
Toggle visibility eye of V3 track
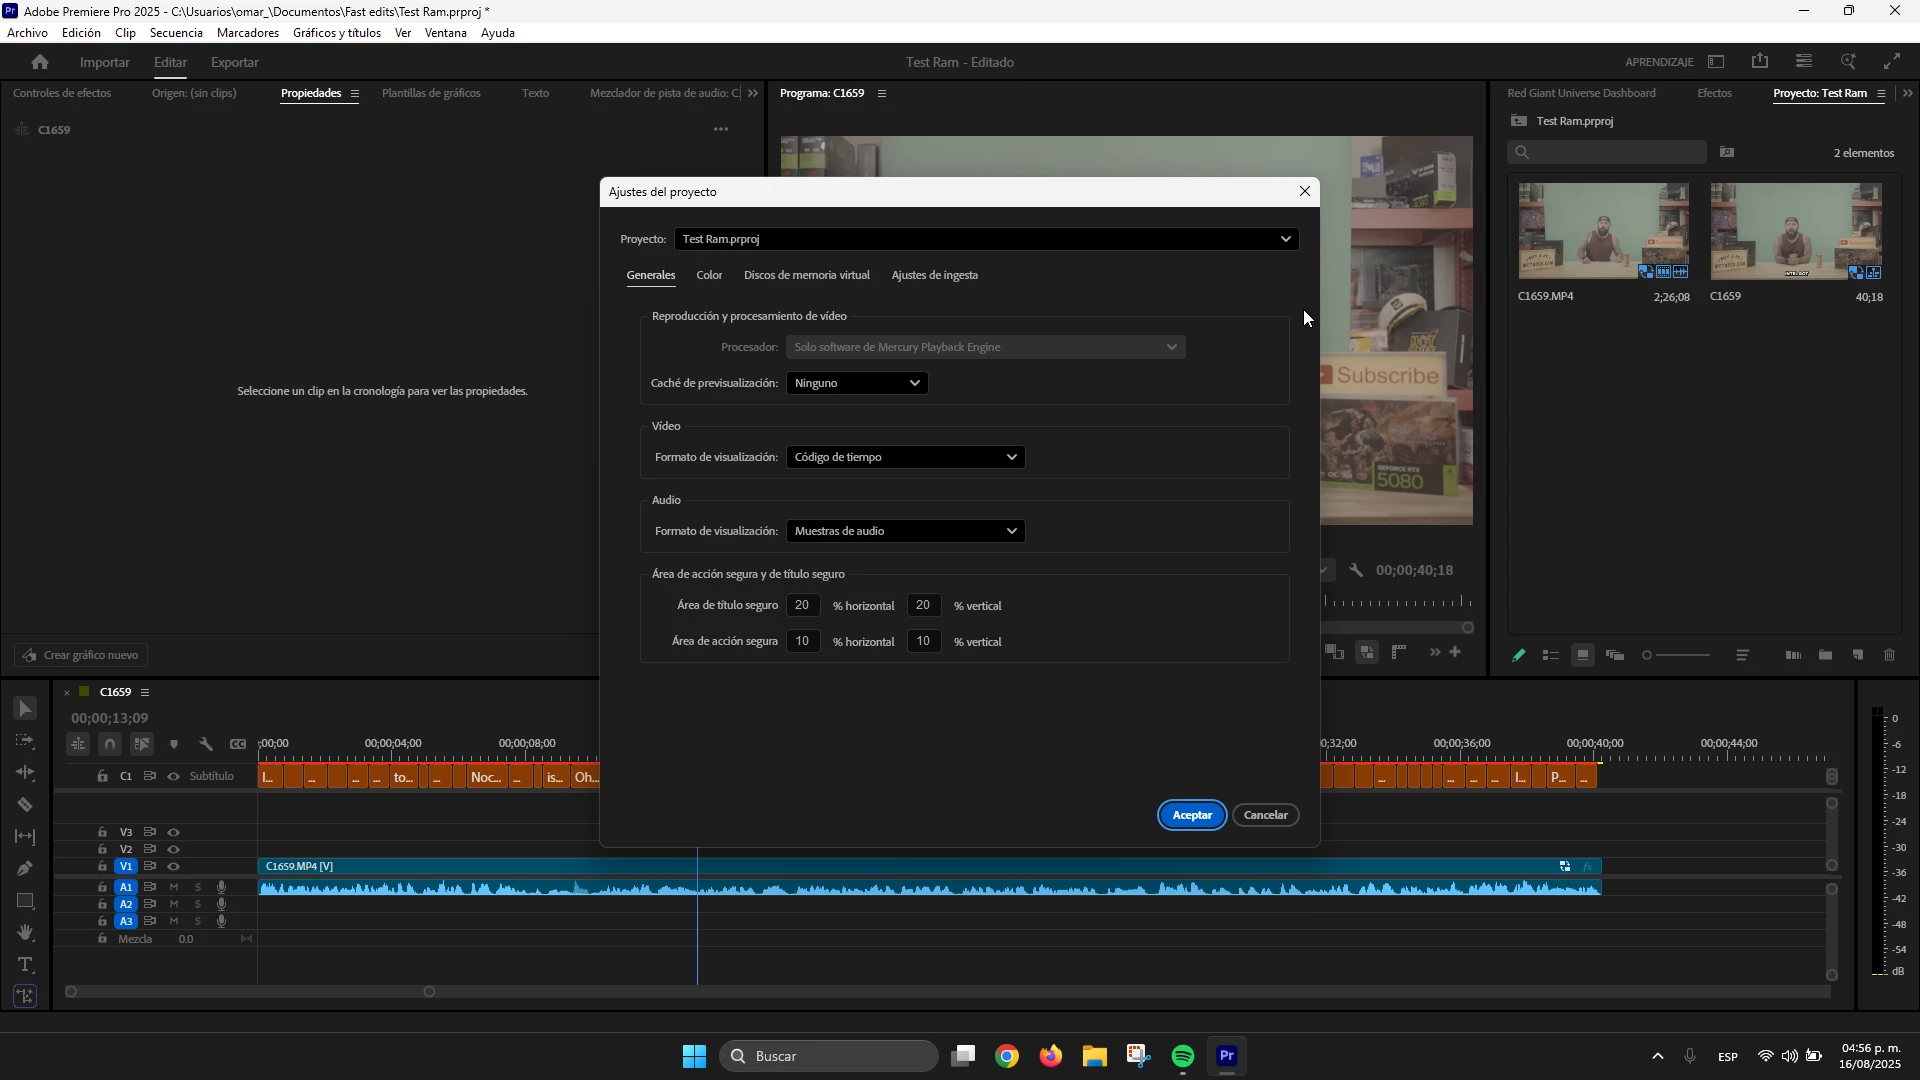click(174, 832)
